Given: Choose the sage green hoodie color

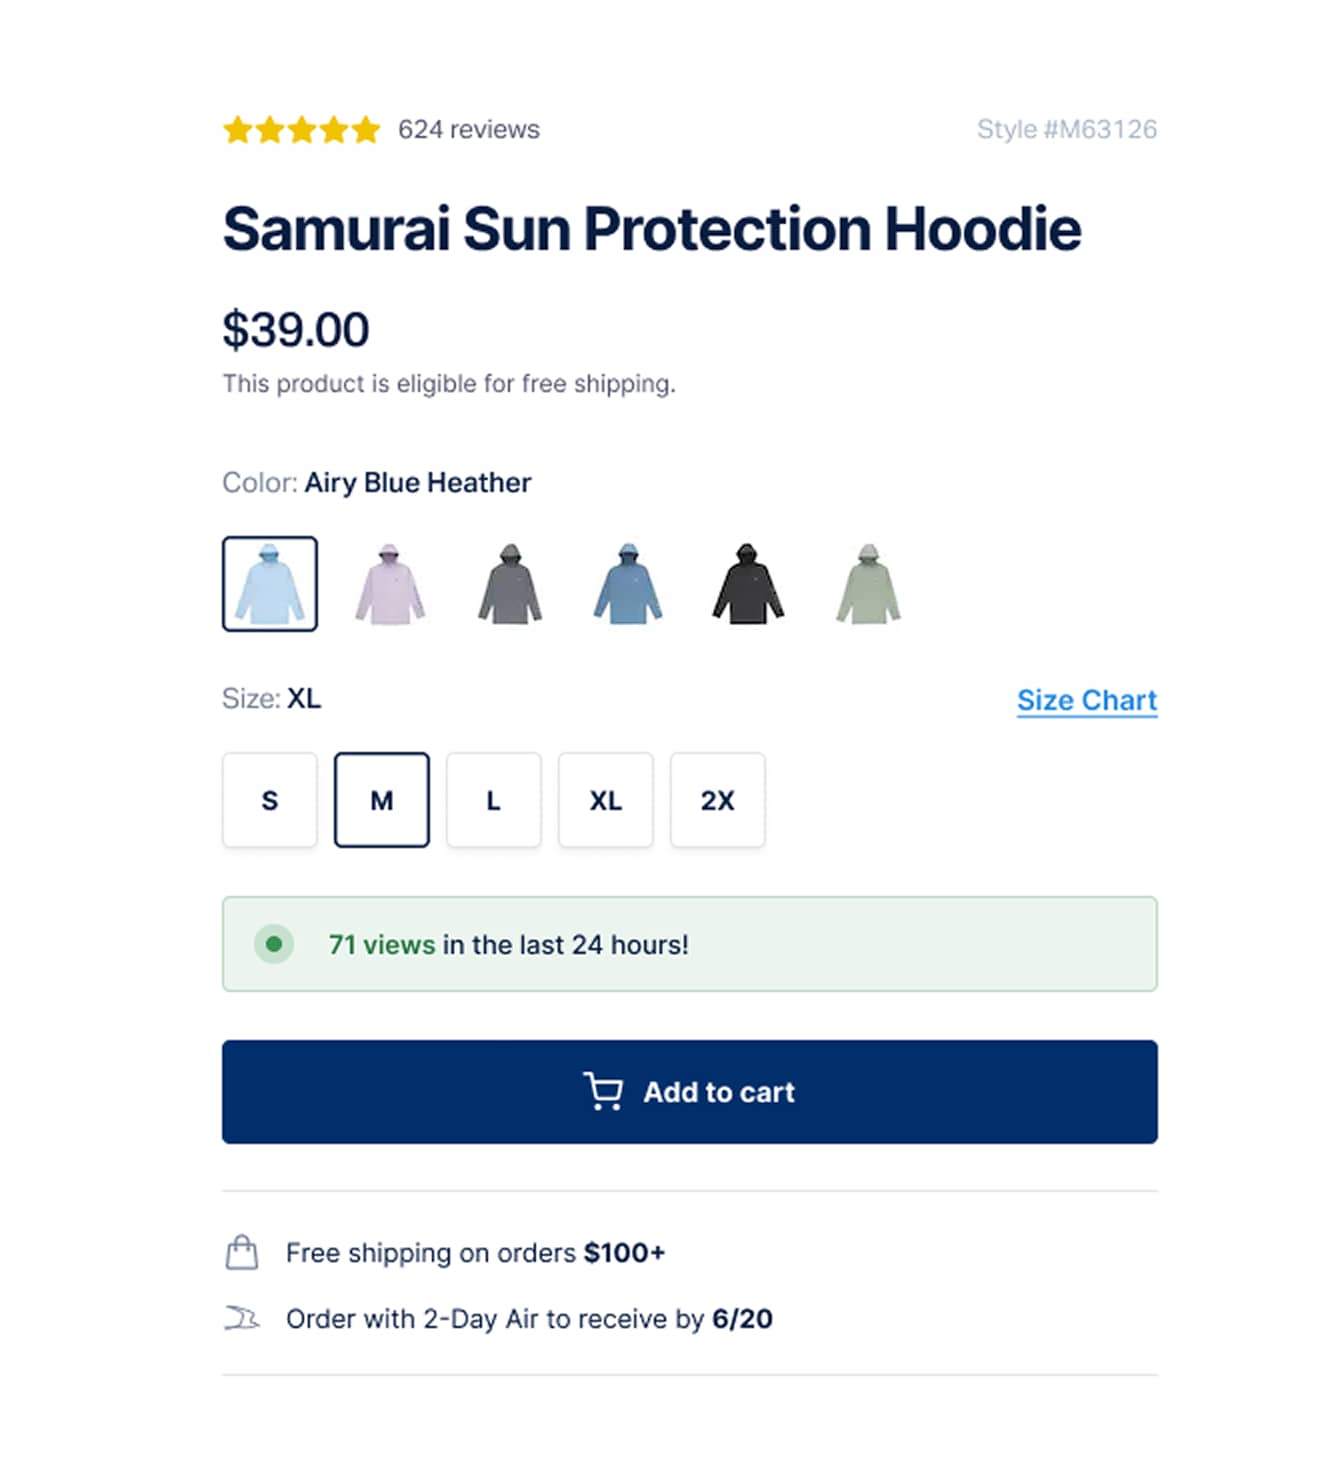Looking at the screenshot, I should point(868,585).
